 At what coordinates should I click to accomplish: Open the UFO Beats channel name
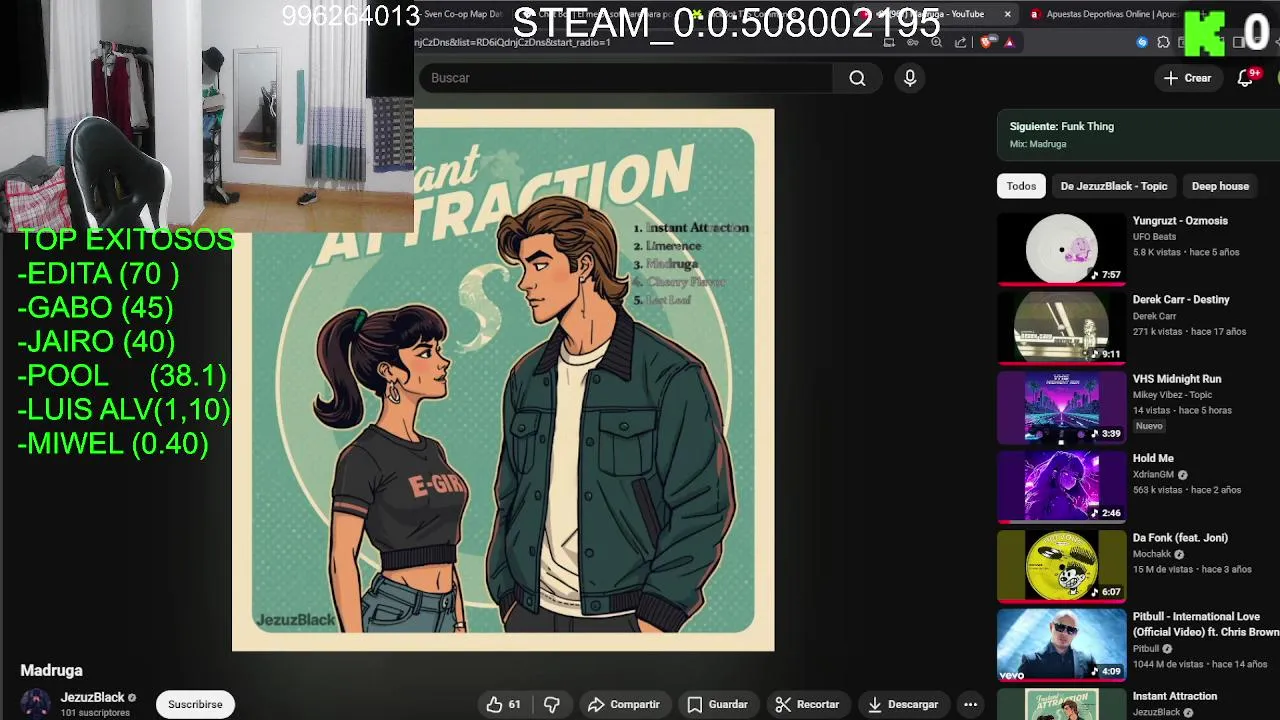[x=1154, y=237]
